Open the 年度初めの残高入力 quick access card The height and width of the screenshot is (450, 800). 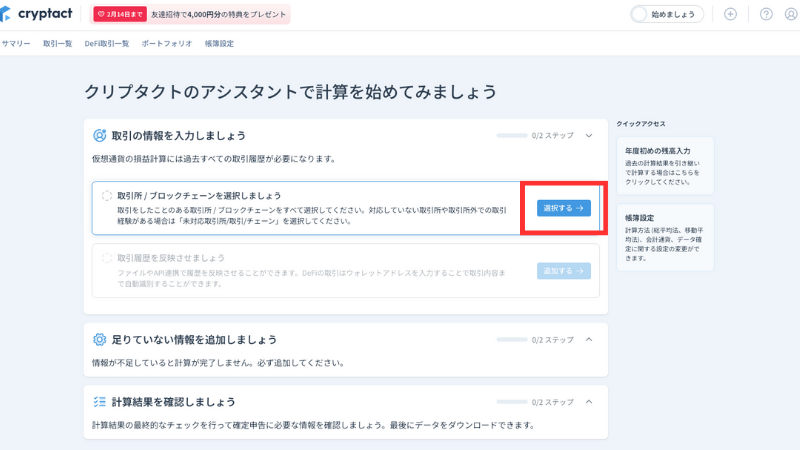pyautogui.click(x=665, y=166)
